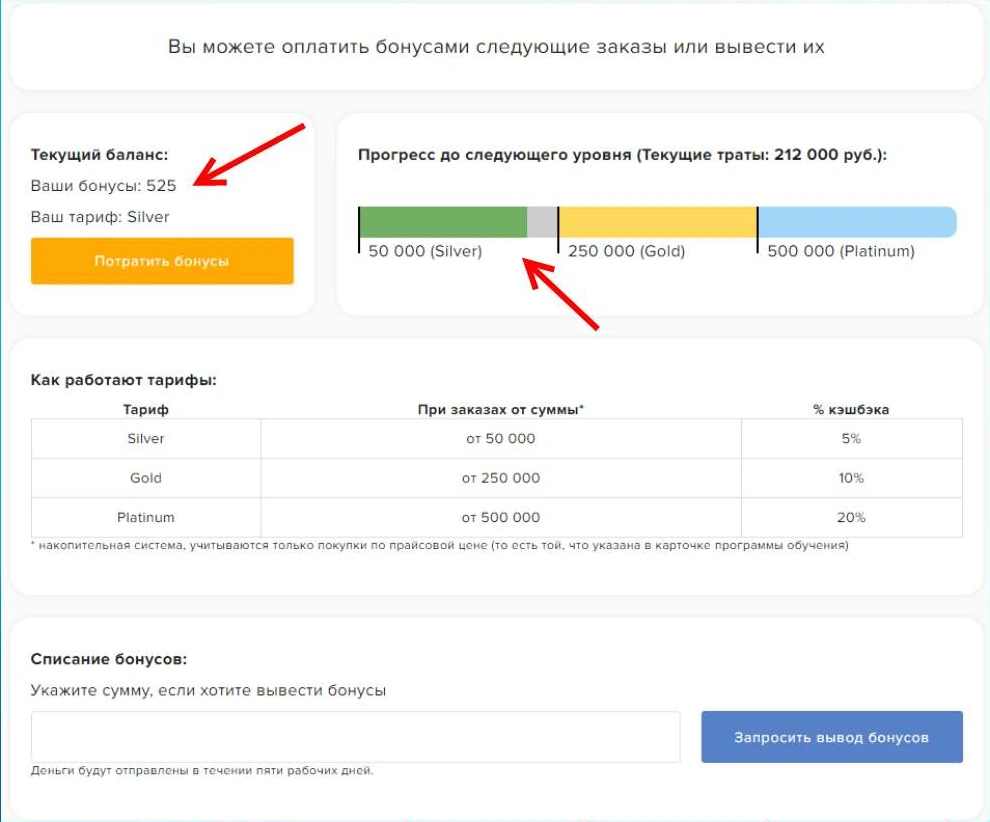Click the '10%' cashback cell
The height and width of the screenshot is (822, 990).
[852, 478]
